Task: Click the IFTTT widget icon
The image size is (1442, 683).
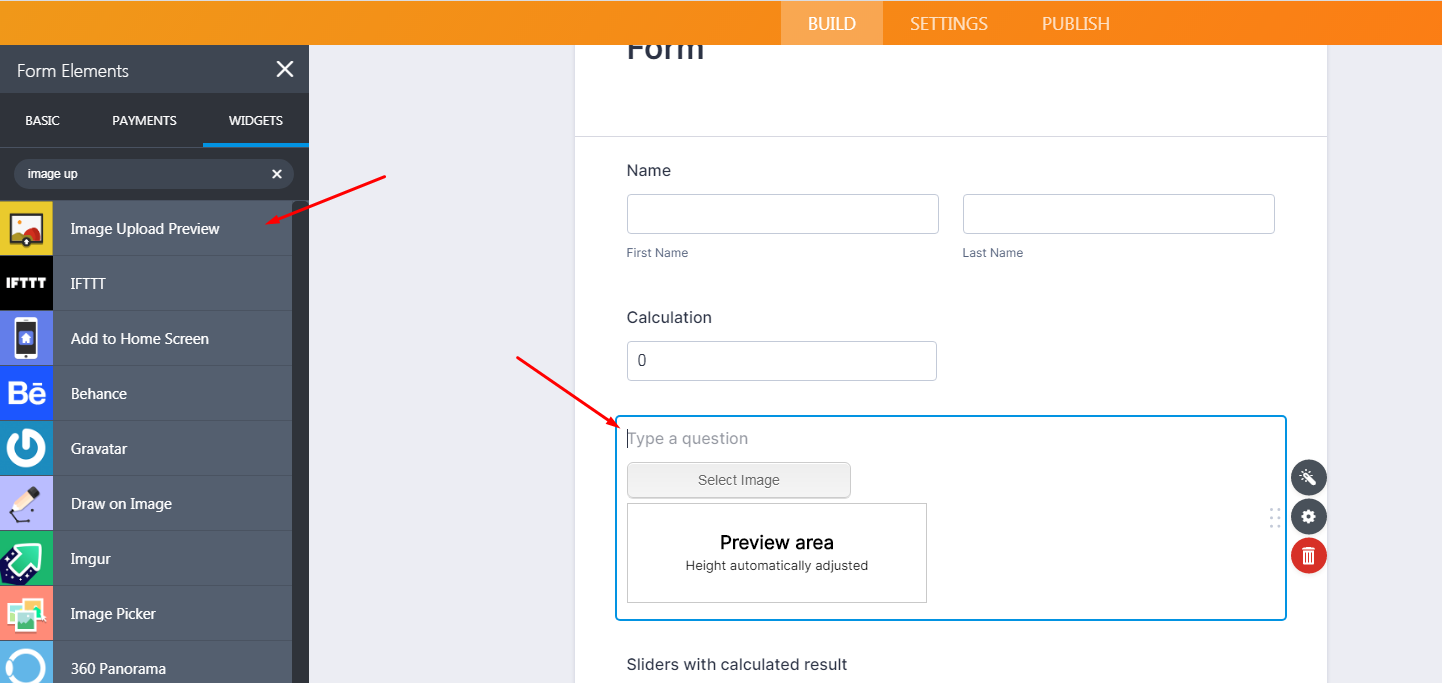Action: pos(26,283)
